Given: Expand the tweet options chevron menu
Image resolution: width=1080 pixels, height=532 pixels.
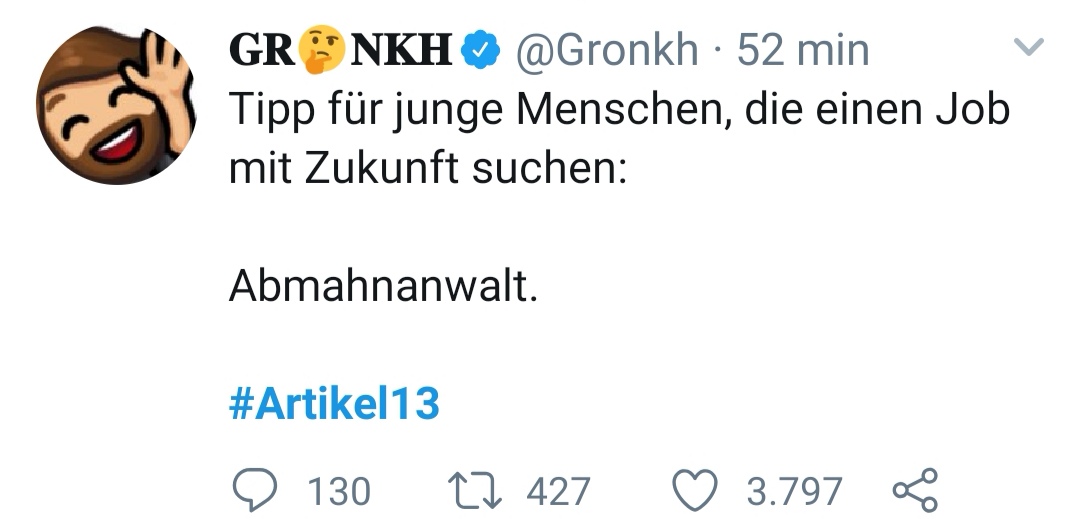Looking at the screenshot, I should tap(1029, 46).
